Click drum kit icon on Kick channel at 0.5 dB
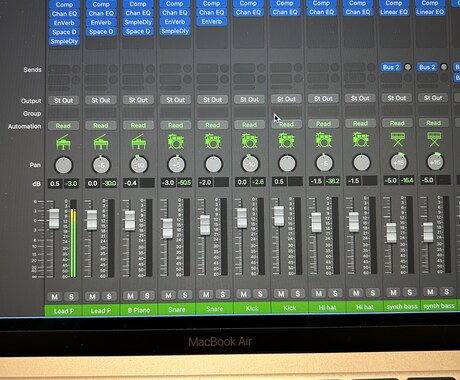The width and height of the screenshot is (460, 380). (286, 140)
